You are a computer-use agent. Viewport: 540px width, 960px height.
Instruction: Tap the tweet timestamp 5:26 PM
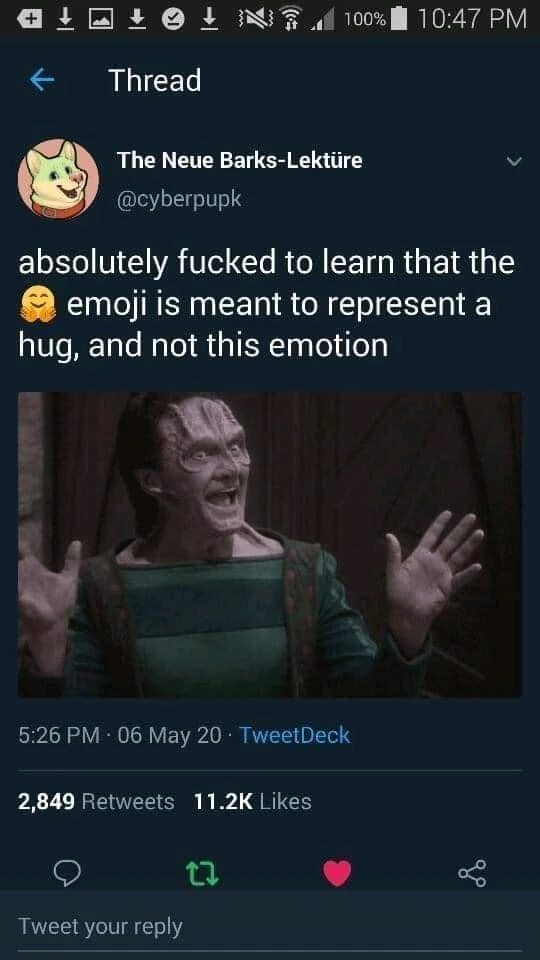(59, 735)
